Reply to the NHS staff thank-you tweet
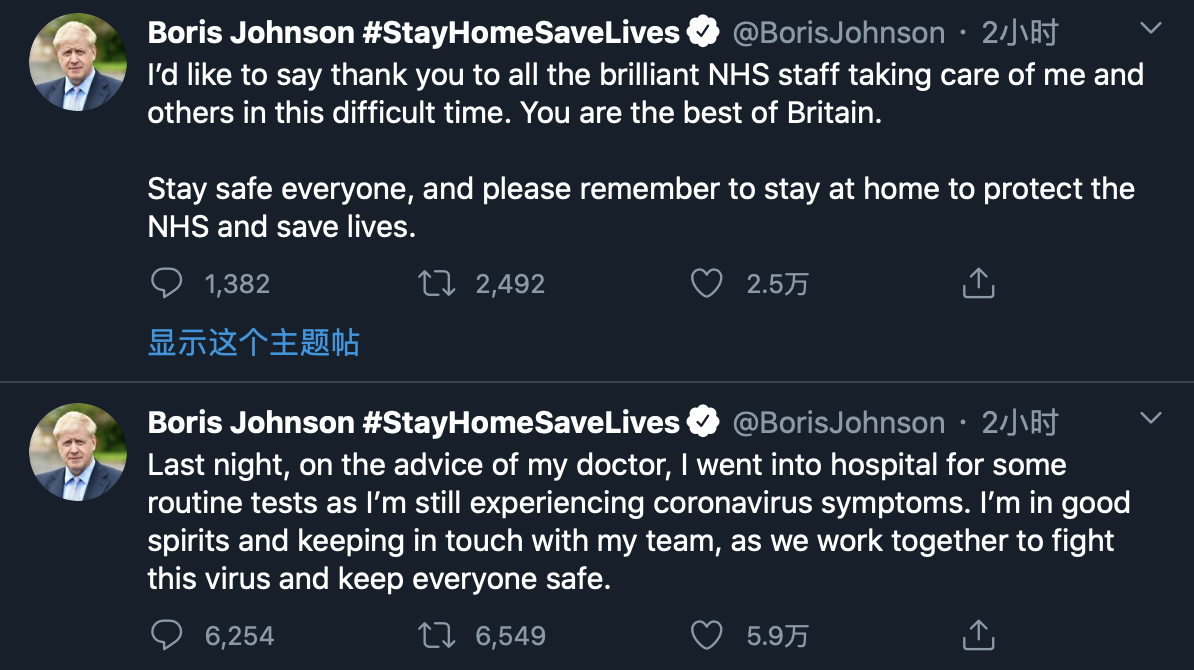Viewport: 1194px width, 670px height. tap(166, 284)
